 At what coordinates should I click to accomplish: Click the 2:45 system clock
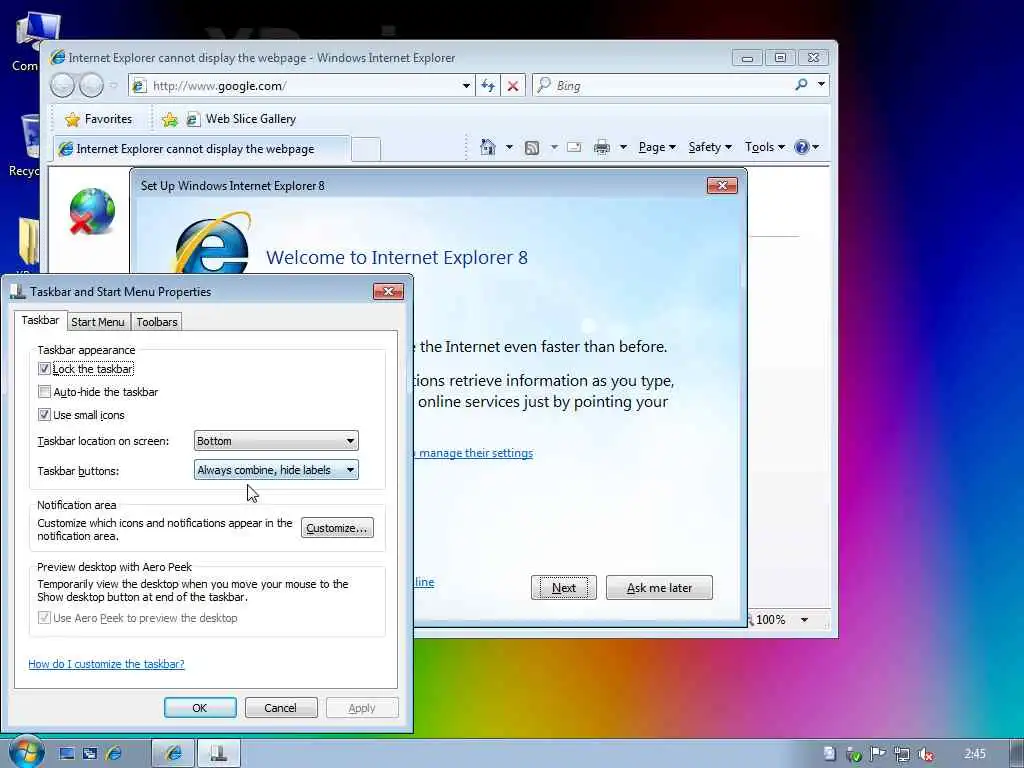point(975,754)
